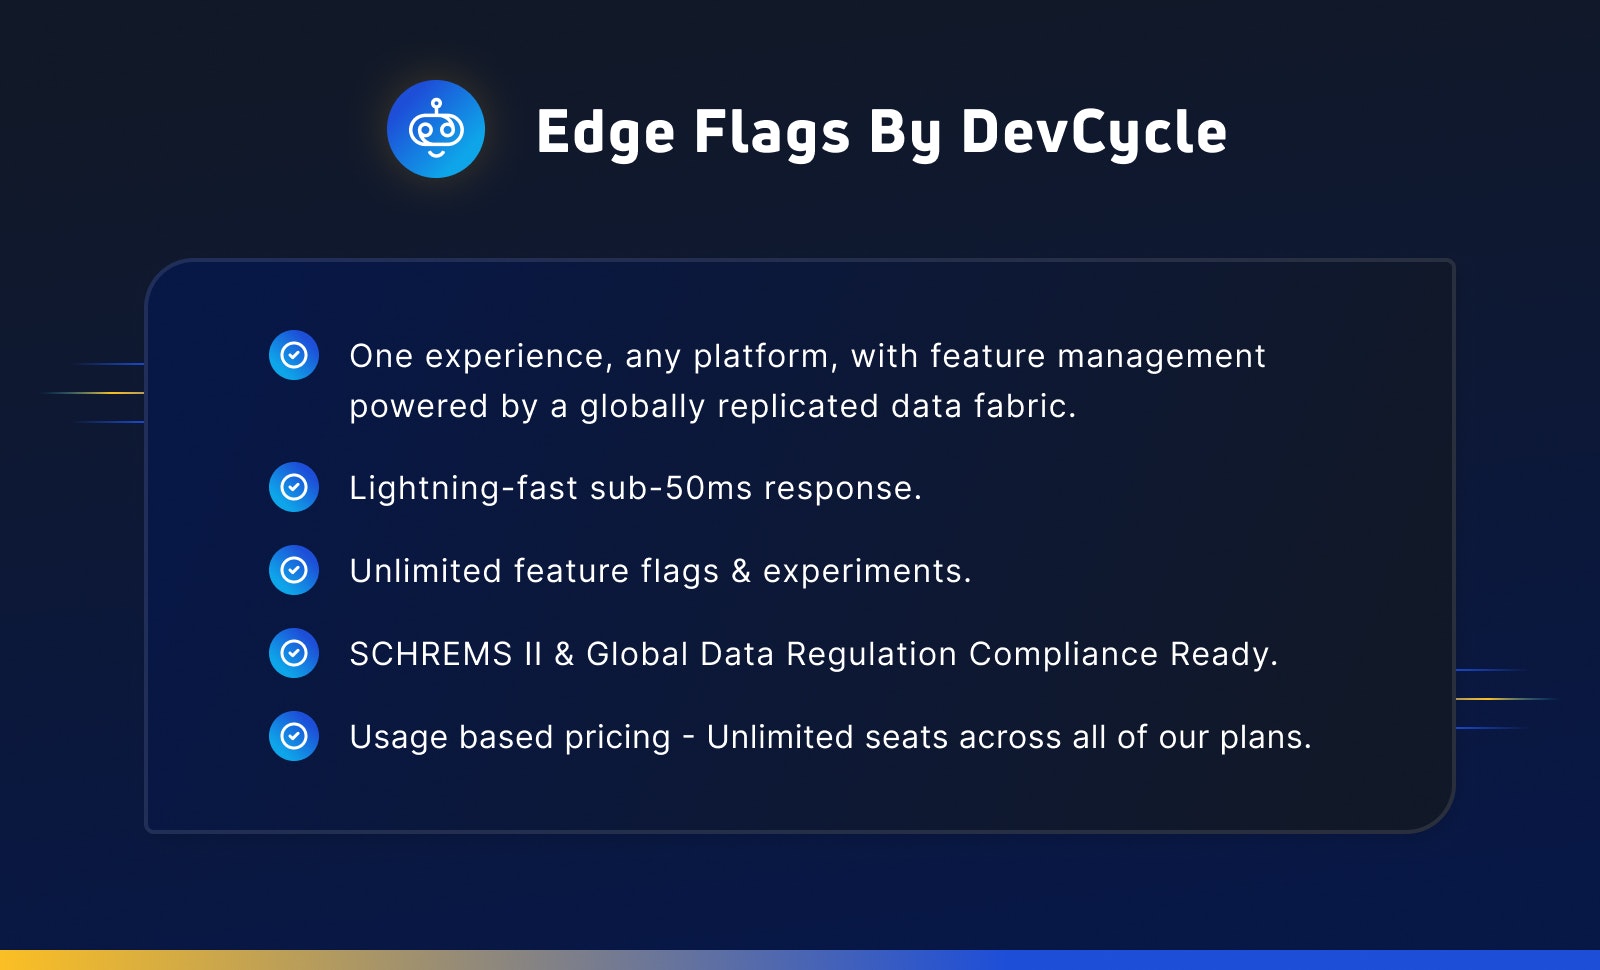Click the One experience, any platform text line
The height and width of the screenshot is (970, 1600).
(807, 356)
